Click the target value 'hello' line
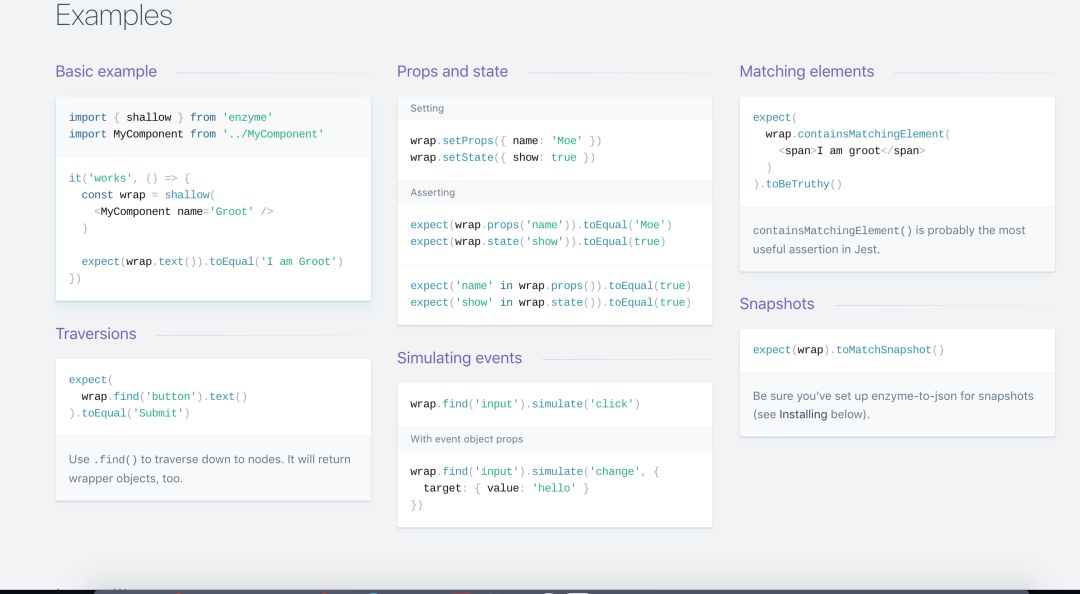Screen dimensions: 1080x594 coord(506,488)
